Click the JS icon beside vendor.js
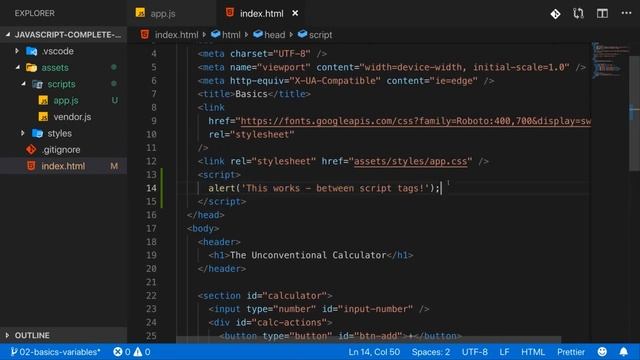 coord(43,117)
